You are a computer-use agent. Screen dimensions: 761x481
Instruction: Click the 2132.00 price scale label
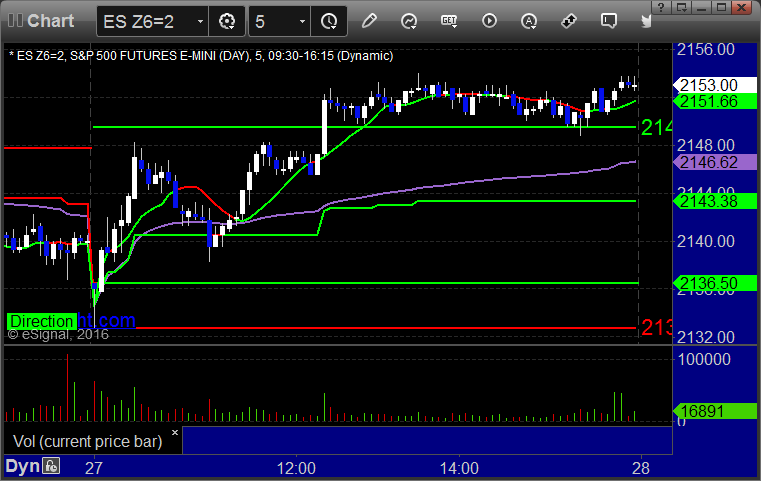(x=706, y=337)
